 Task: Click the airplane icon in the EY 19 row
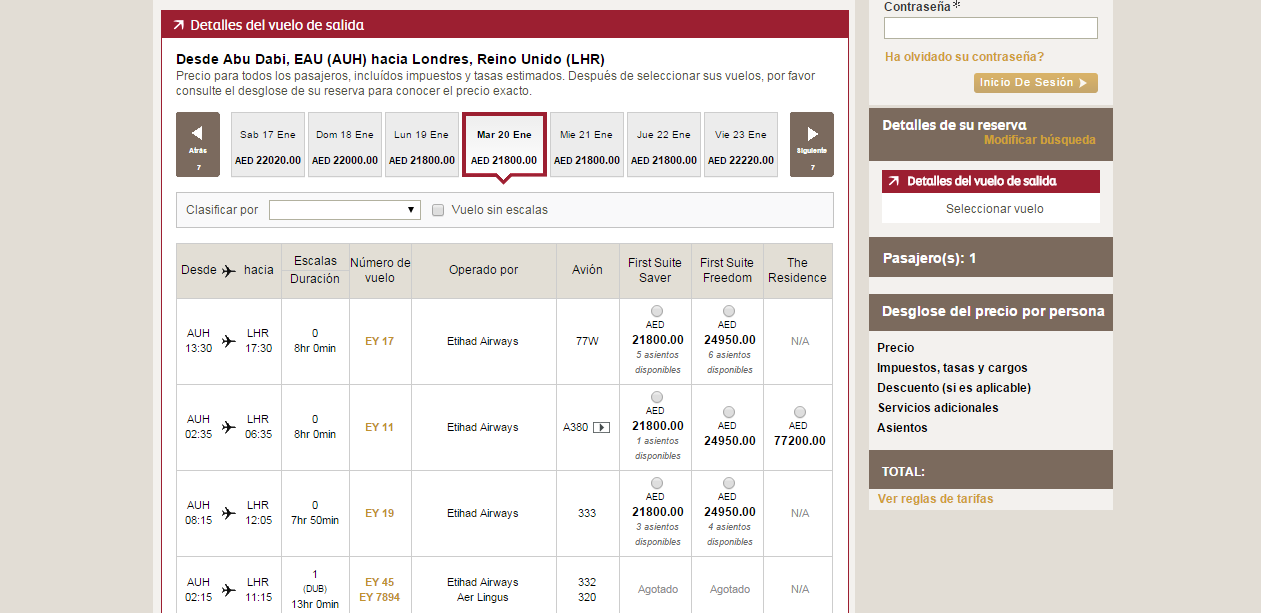pyautogui.click(x=229, y=513)
